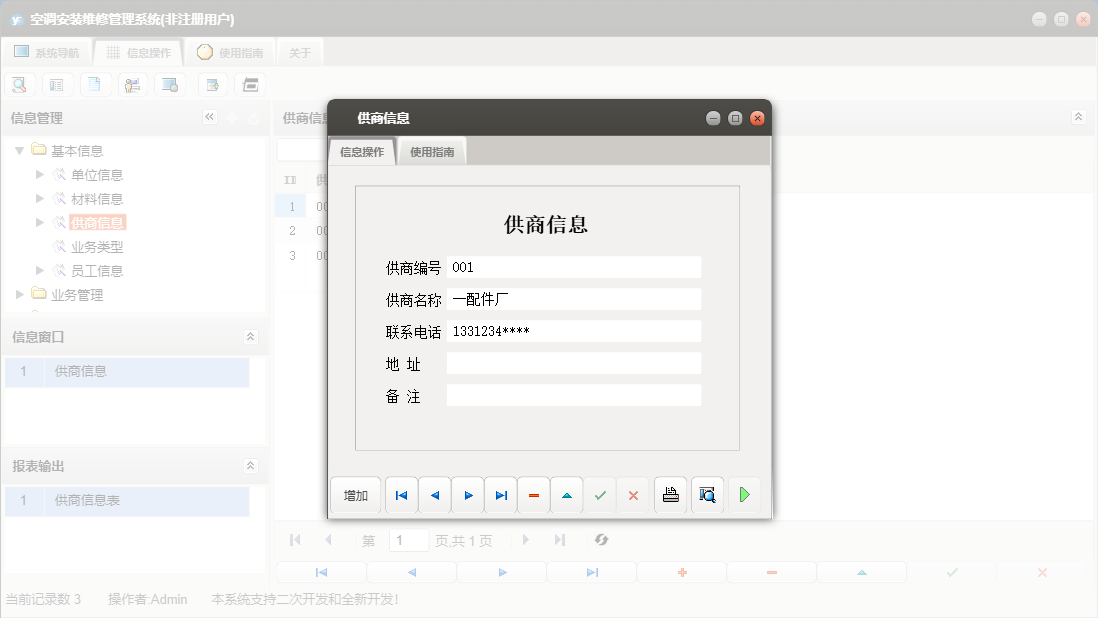
Task: Open print preview in the dialog
Action: (x=707, y=494)
